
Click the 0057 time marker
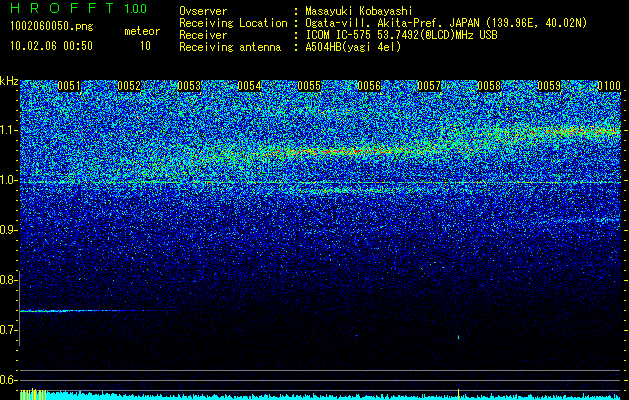coord(429,86)
